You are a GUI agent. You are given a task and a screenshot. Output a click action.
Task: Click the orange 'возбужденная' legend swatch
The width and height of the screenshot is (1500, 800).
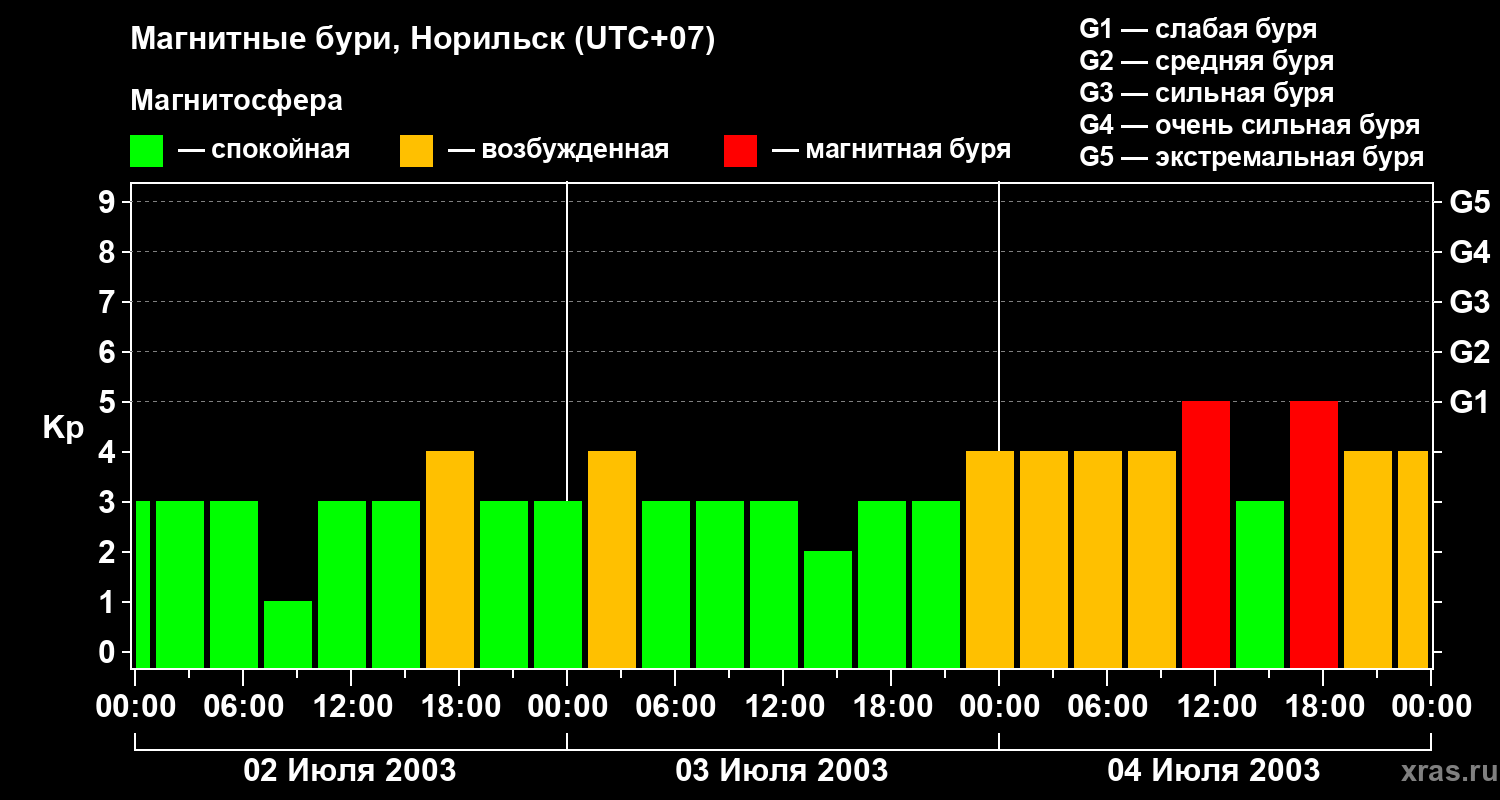[416, 151]
